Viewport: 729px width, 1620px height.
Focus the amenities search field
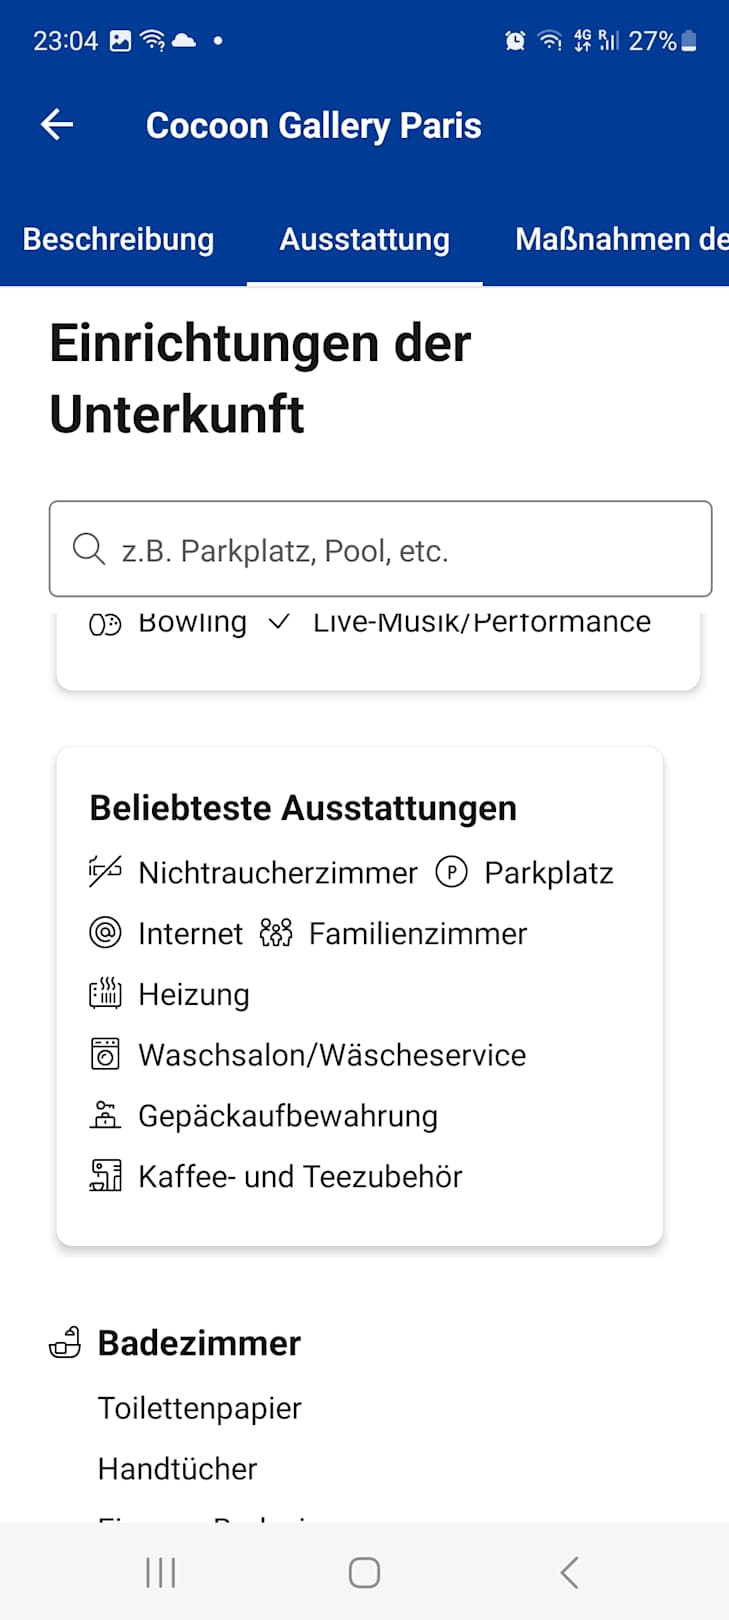[x=400, y=550]
